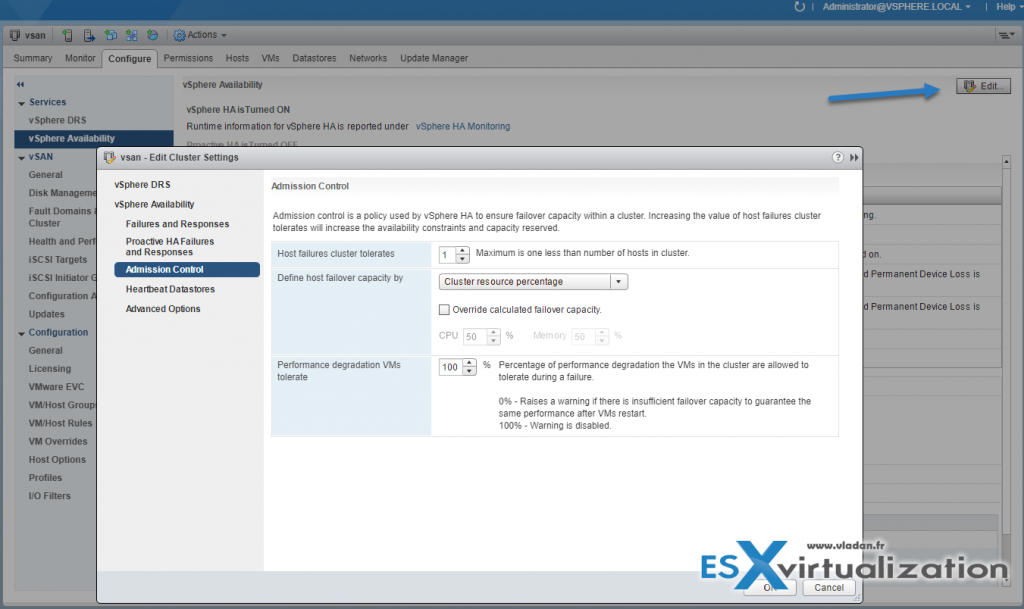Select VM/Host Rules in sidebar
The image size is (1024, 609).
60,423
